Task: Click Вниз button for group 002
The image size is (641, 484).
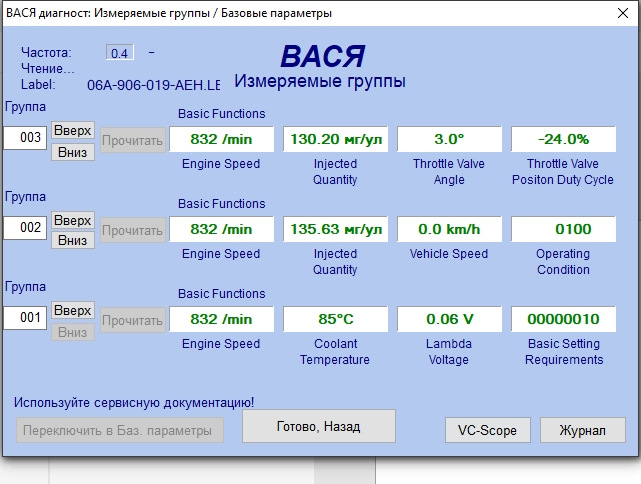Action: click(73, 240)
